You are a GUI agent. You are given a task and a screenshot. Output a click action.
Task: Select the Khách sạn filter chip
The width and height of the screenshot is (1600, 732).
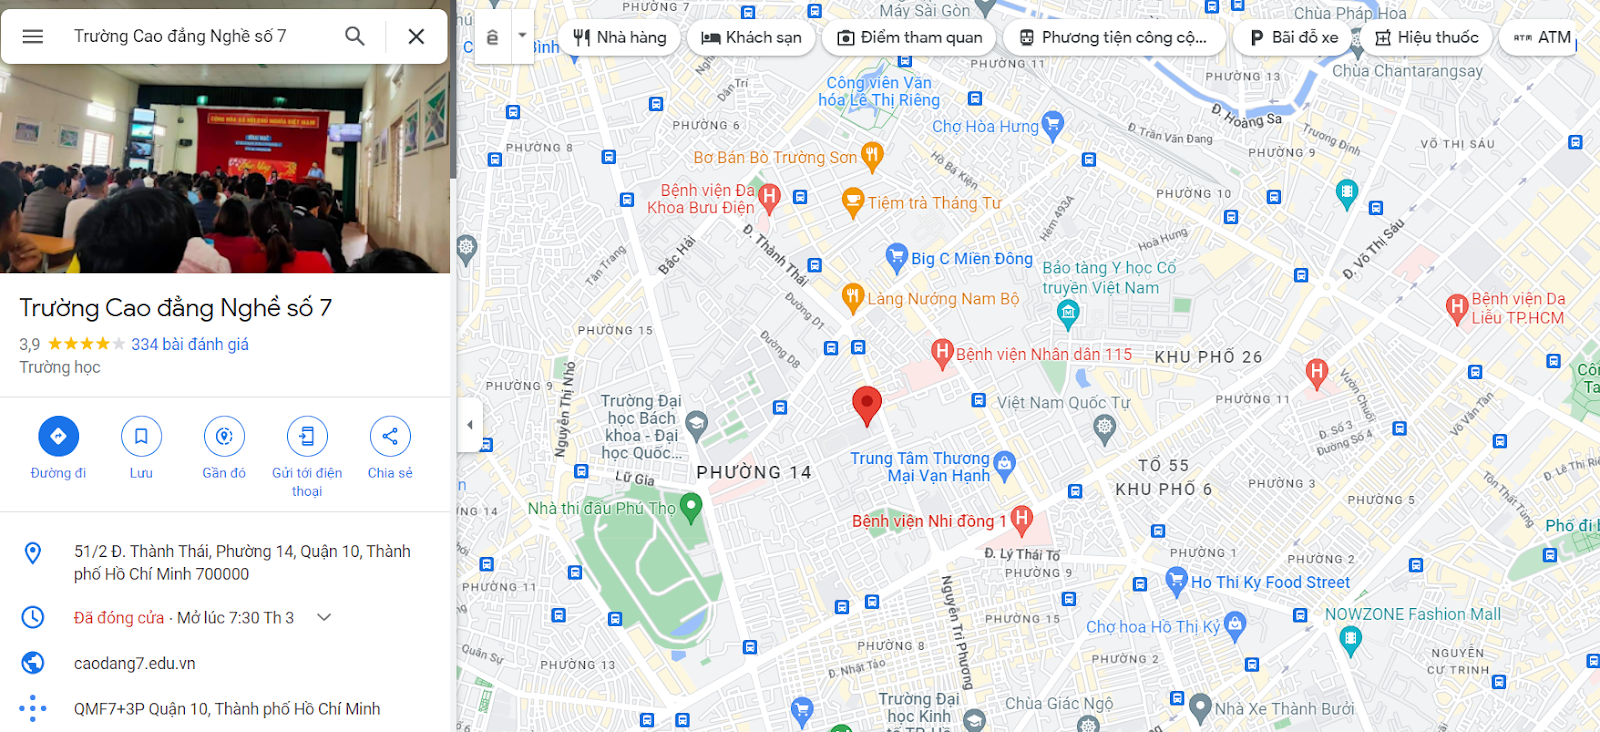[751, 37]
